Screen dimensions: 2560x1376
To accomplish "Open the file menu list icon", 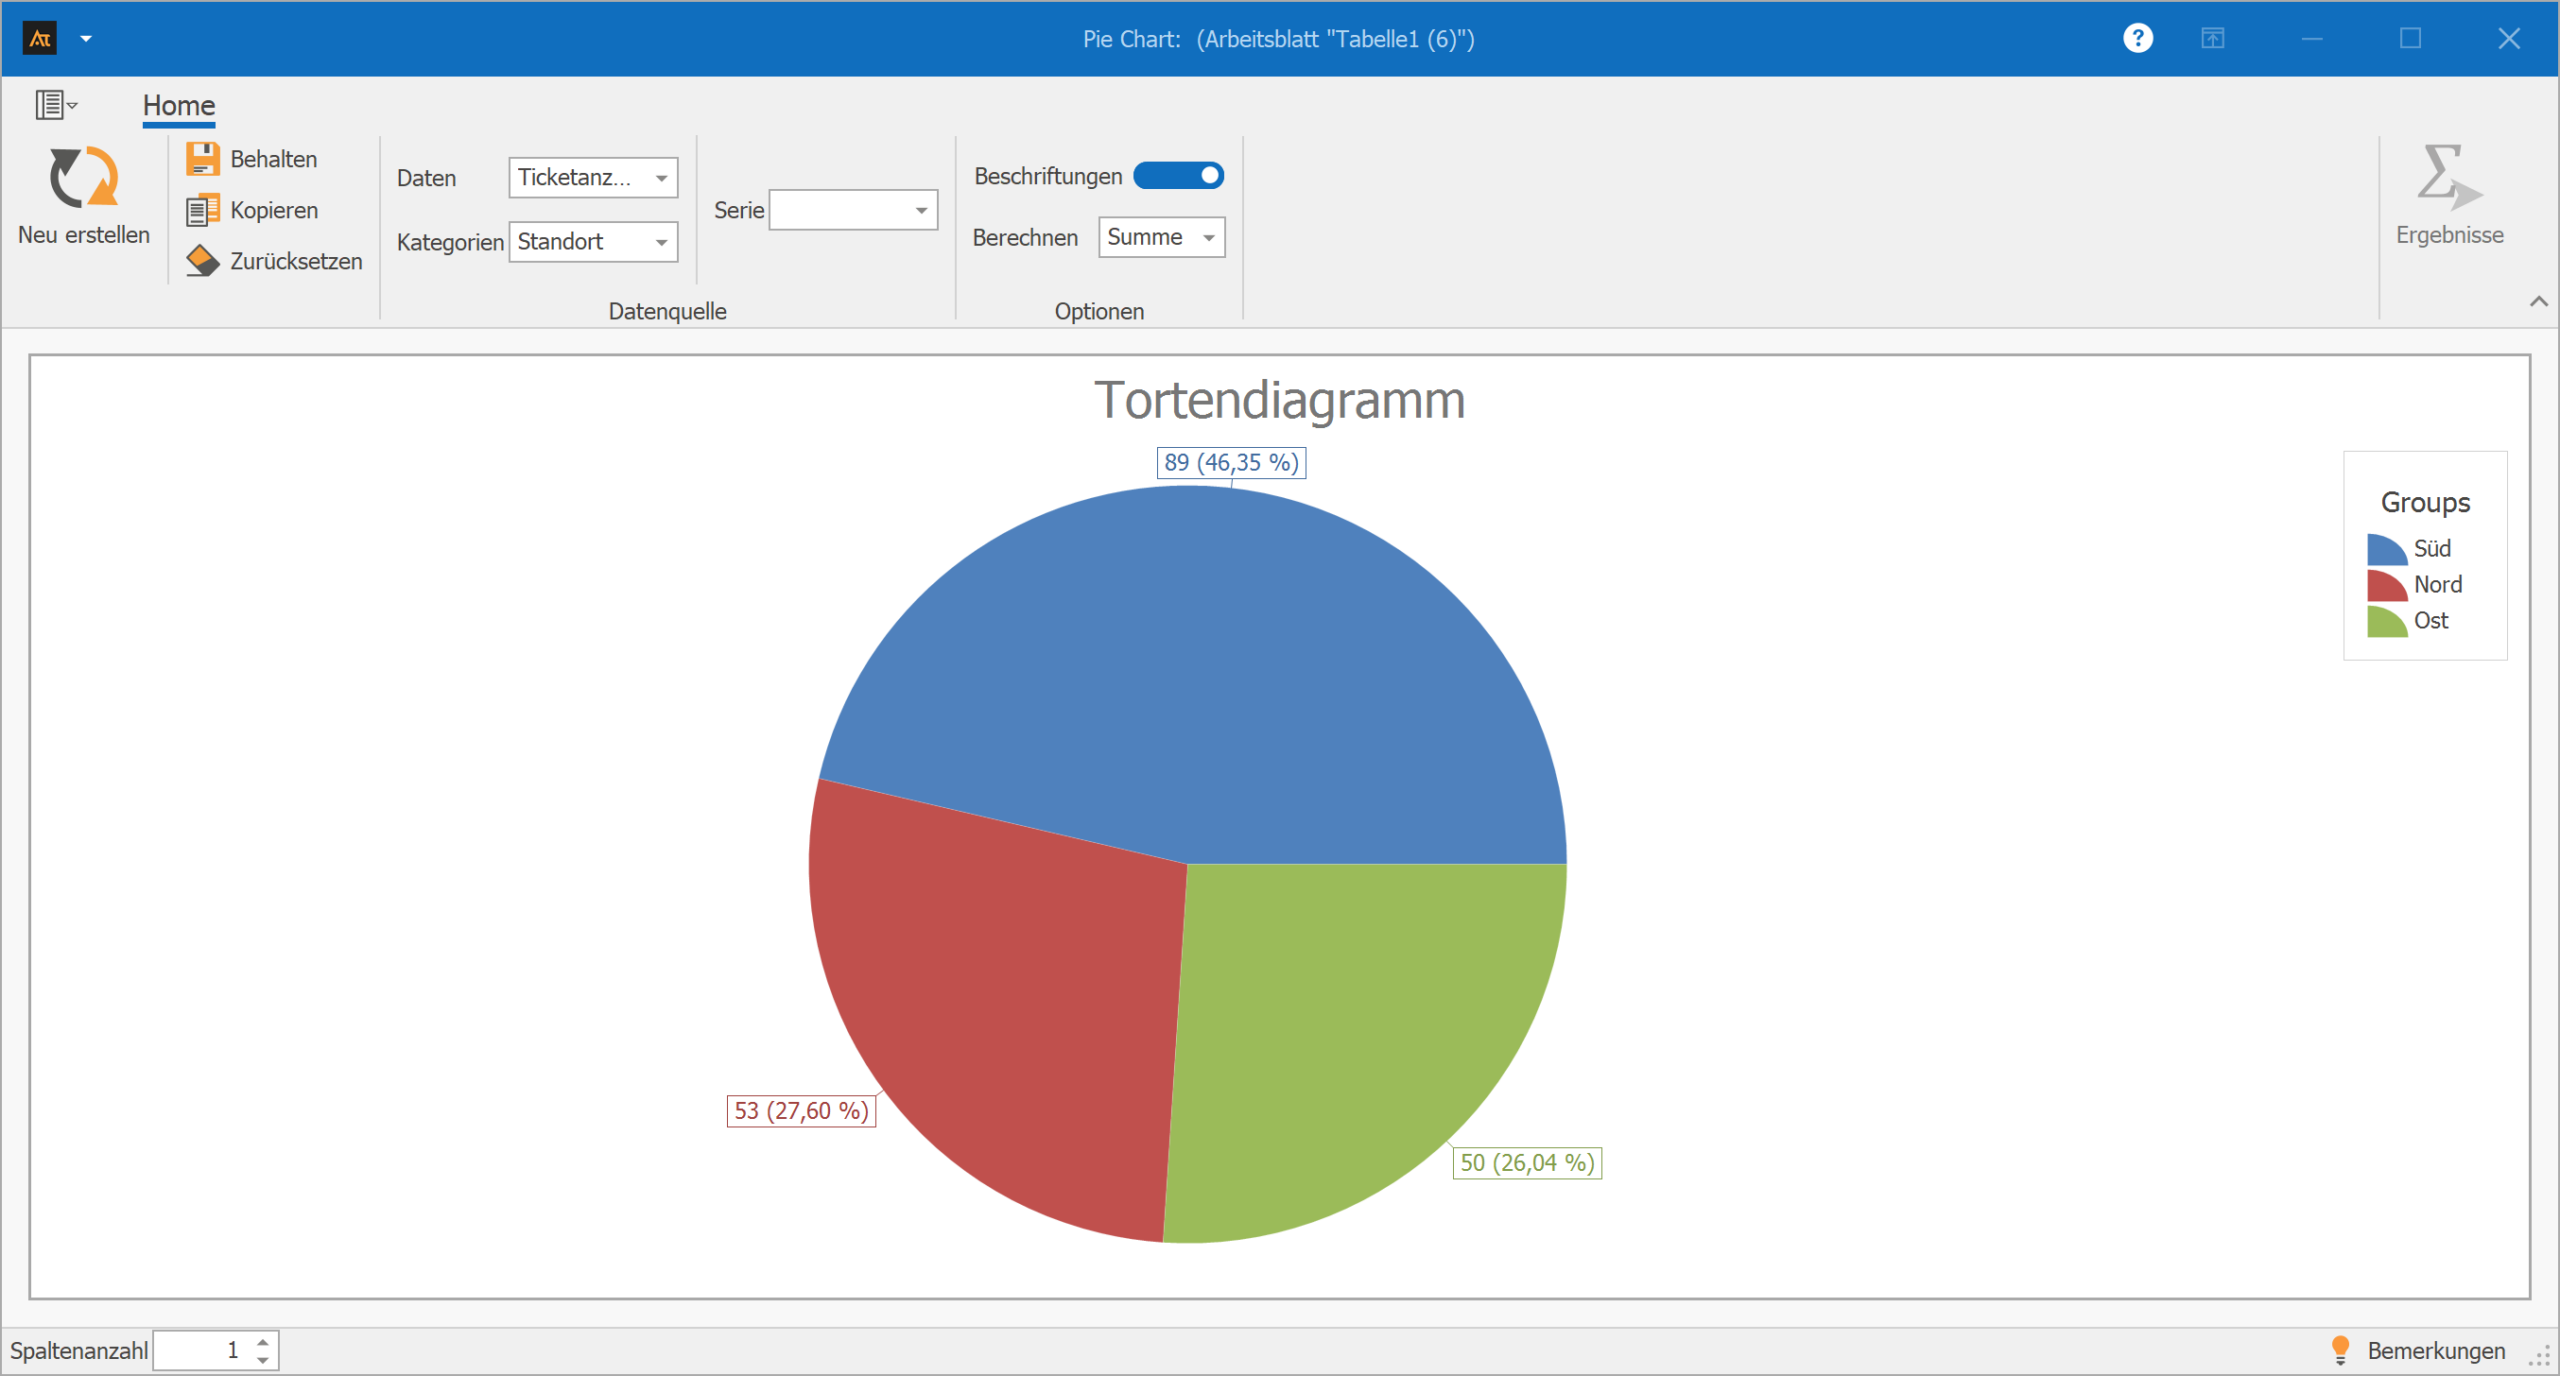I will (x=54, y=104).
